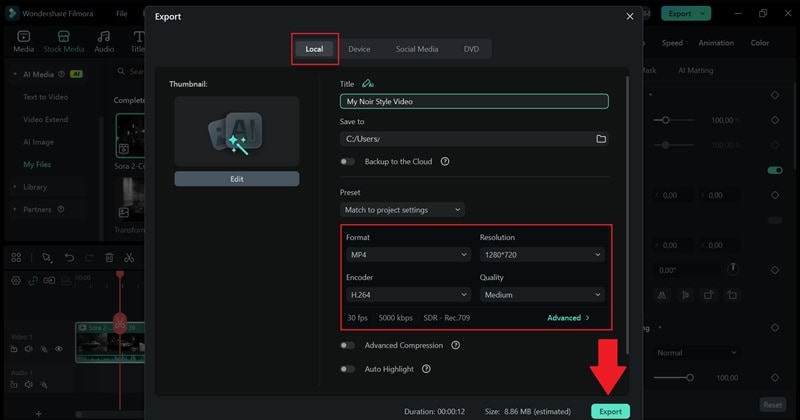Click the Edit thumbnail button
800x420 pixels.
point(237,179)
